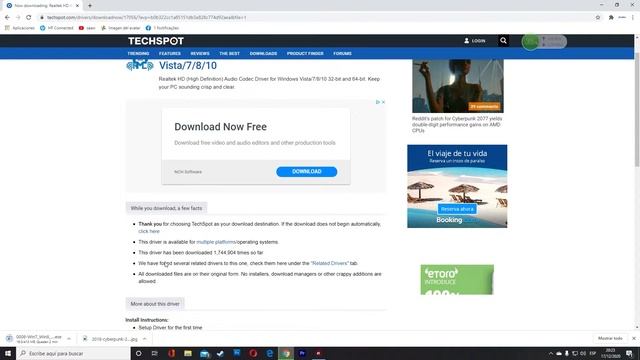Open the Downloads menu item

pos(263,53)
